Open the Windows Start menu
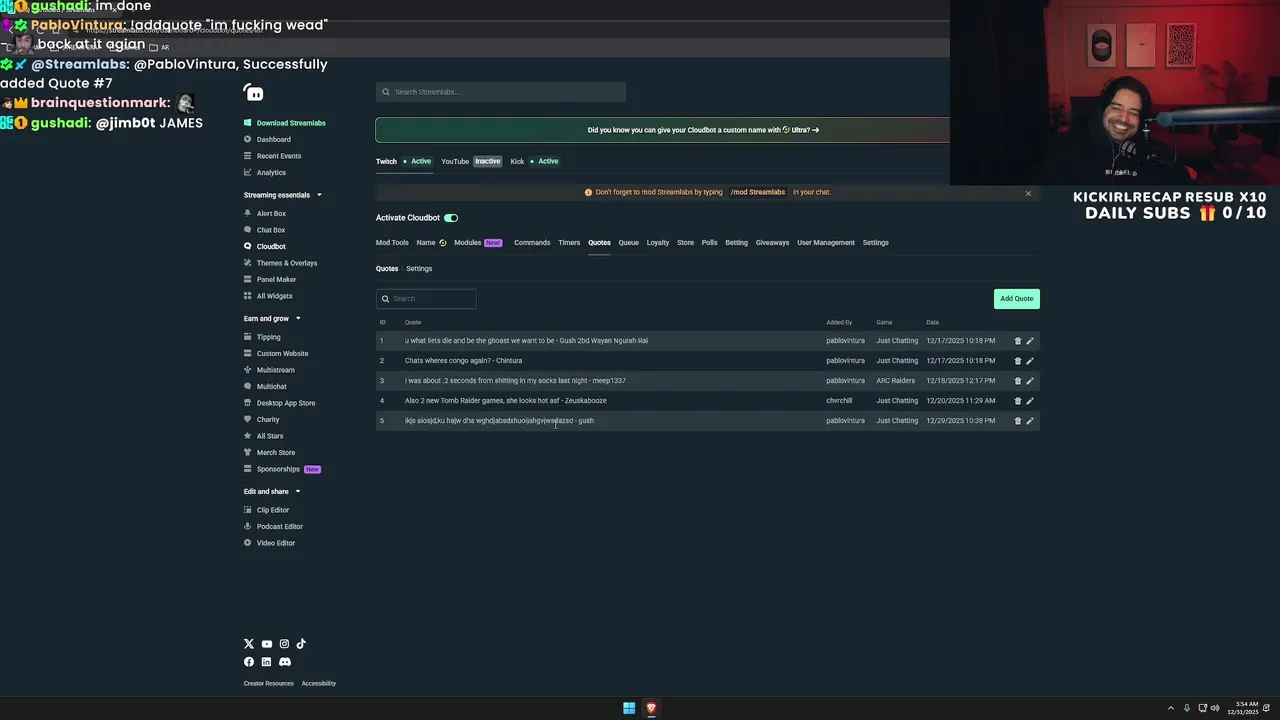The height and width of the screenshot is (720, 1280). (x=629, y=708)
